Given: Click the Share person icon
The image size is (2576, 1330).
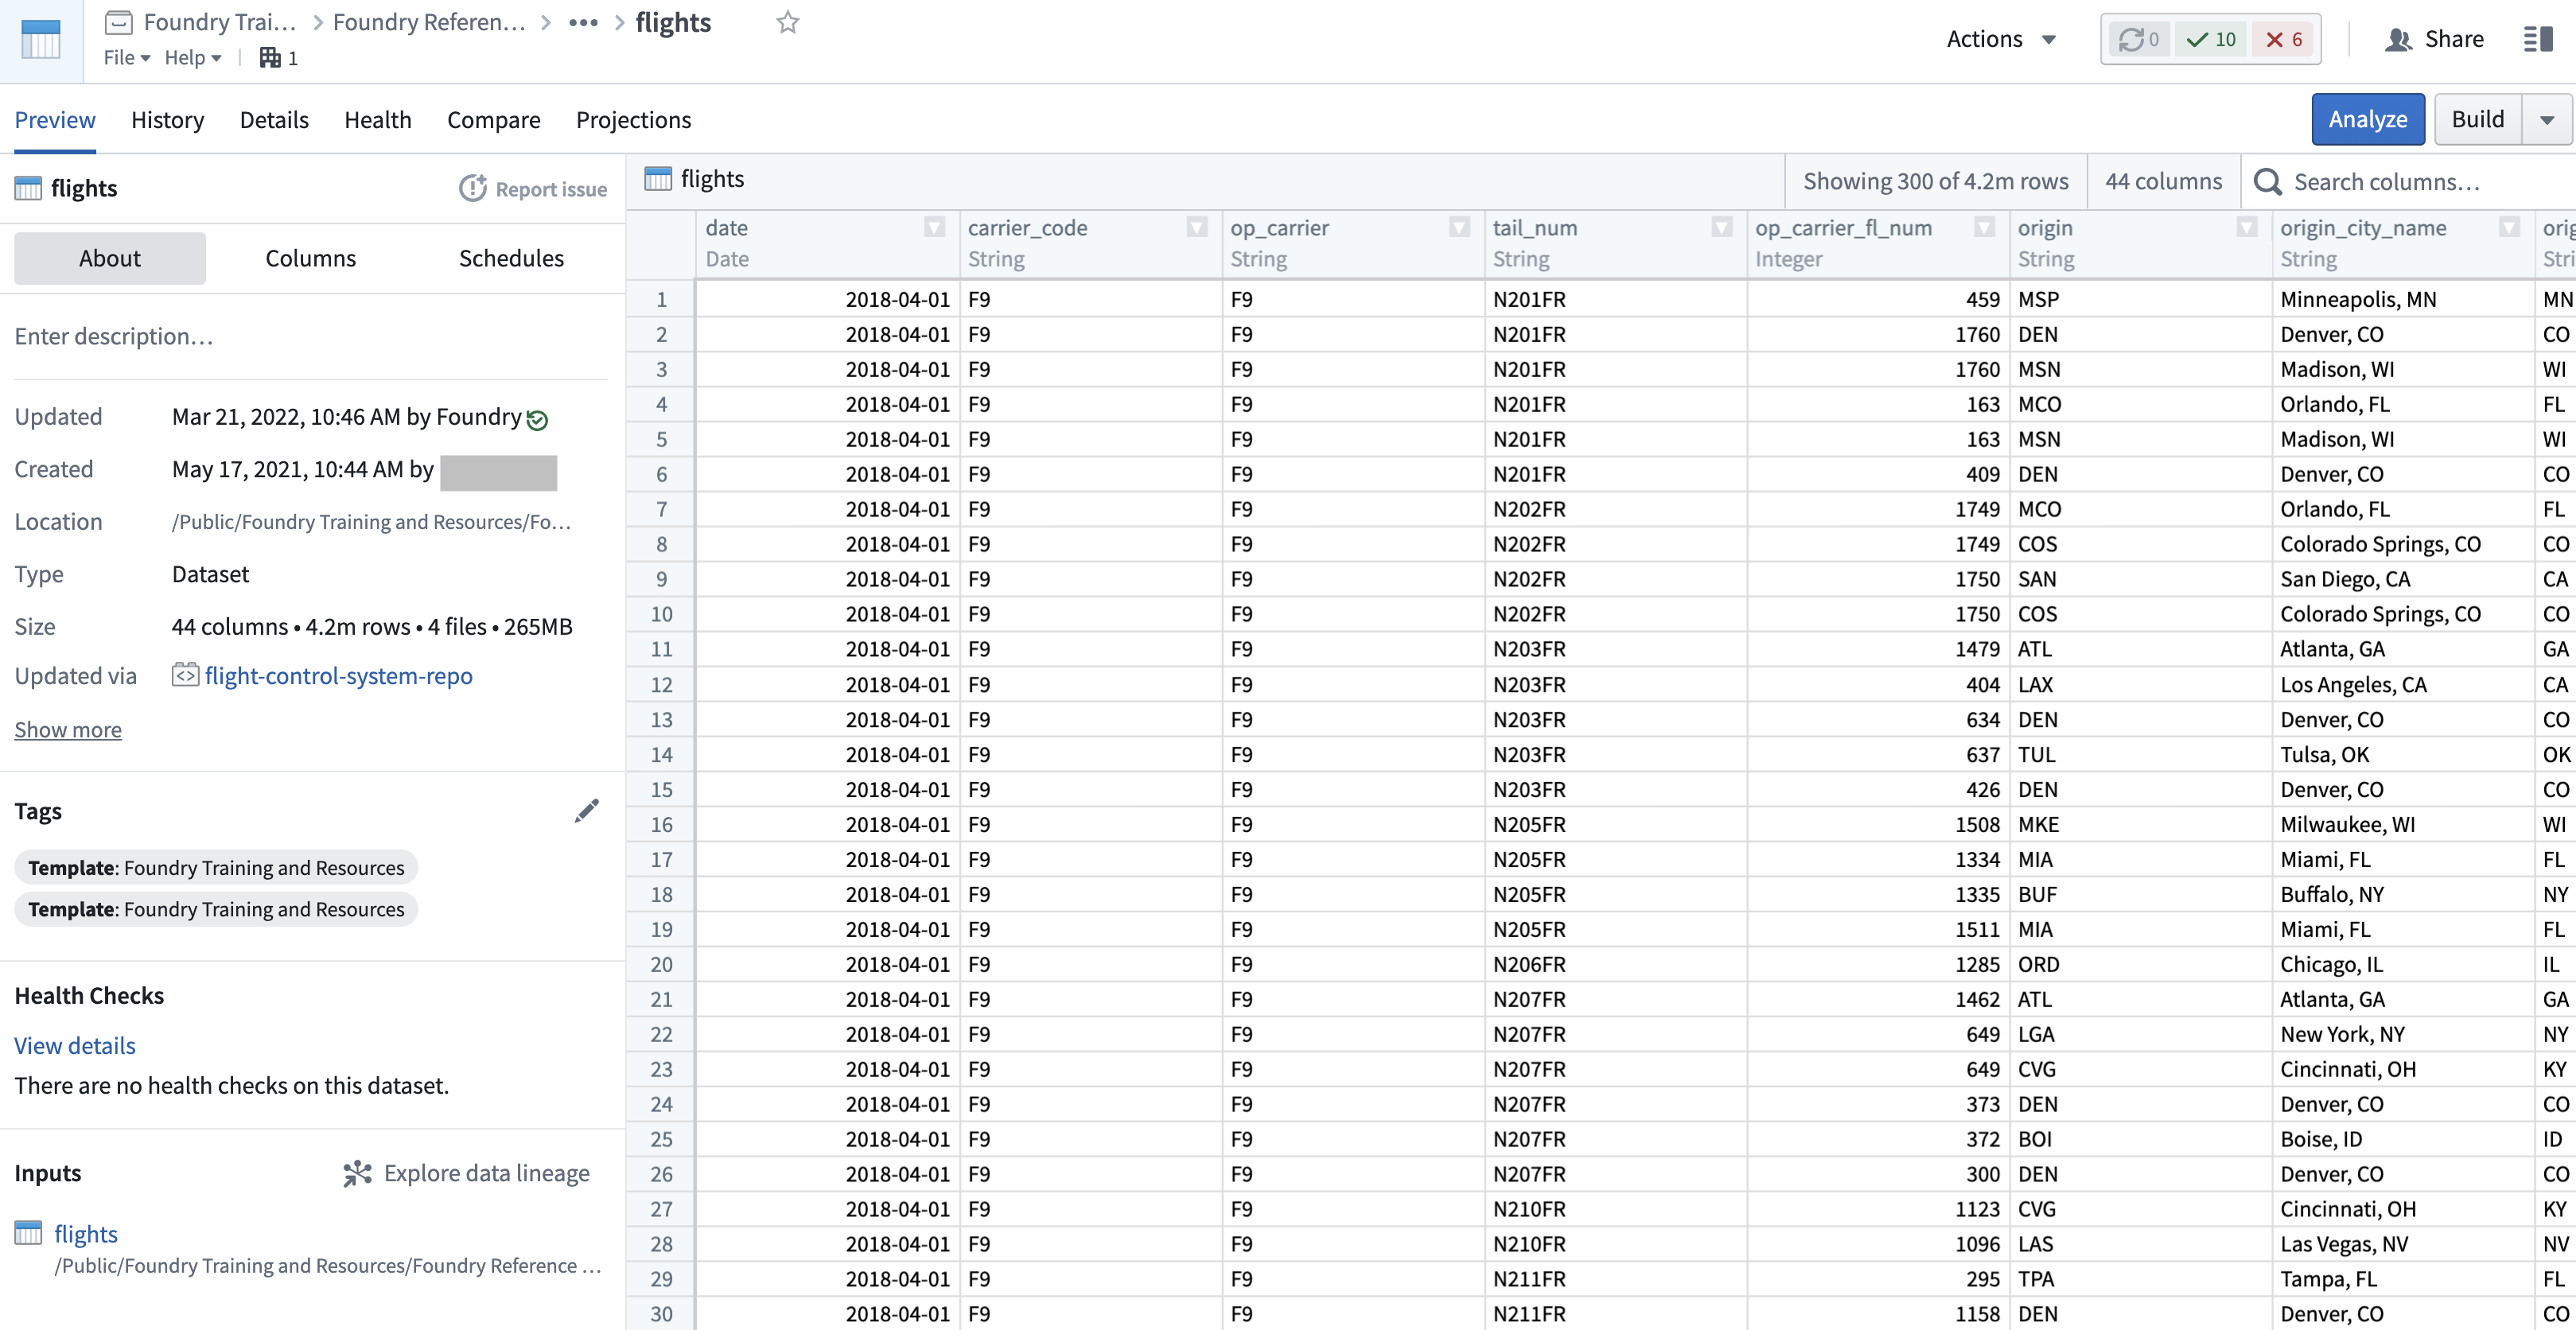Looking at the screenshot, I should pos(2398,39).
